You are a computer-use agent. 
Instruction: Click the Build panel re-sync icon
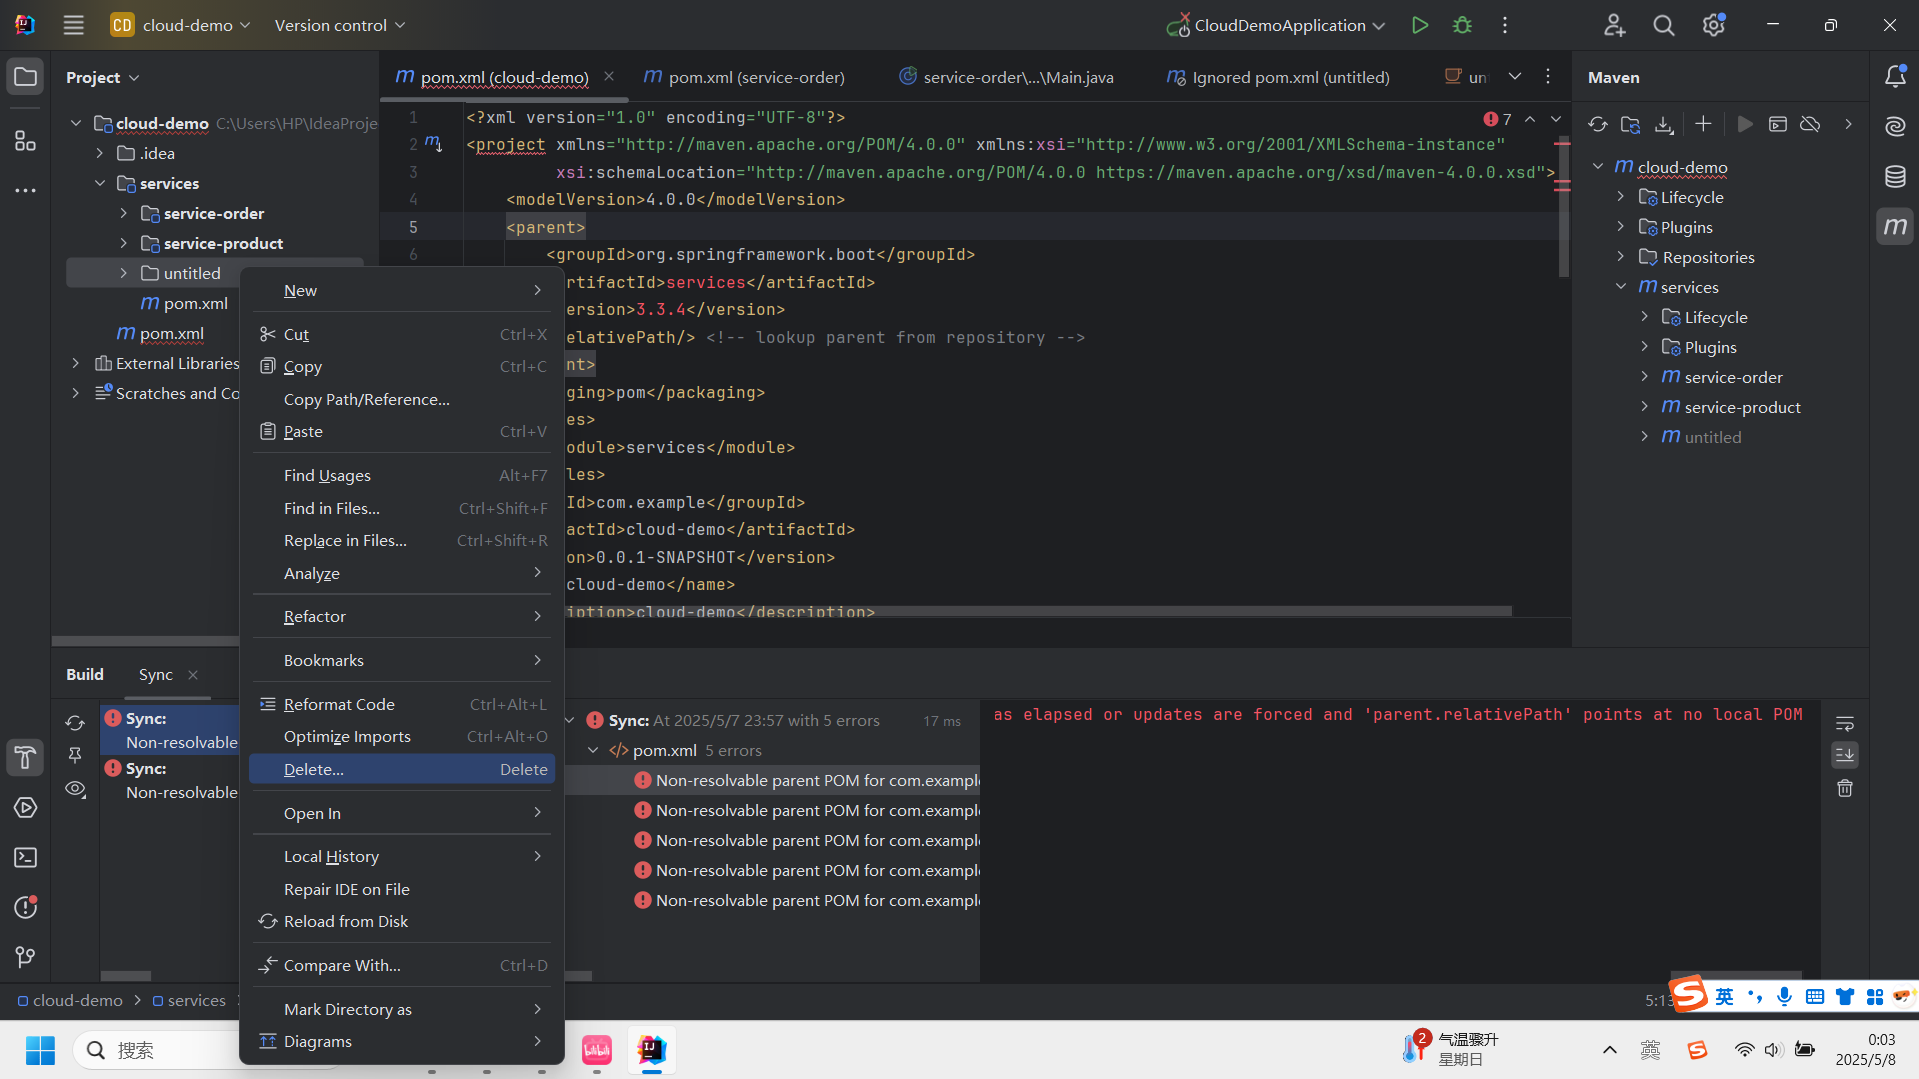[75, 722]
